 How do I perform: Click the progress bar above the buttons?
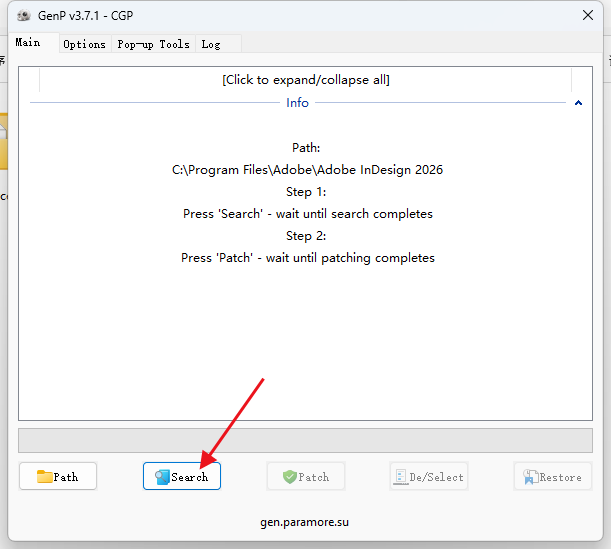pyautogui.click(x=306, y=441)
